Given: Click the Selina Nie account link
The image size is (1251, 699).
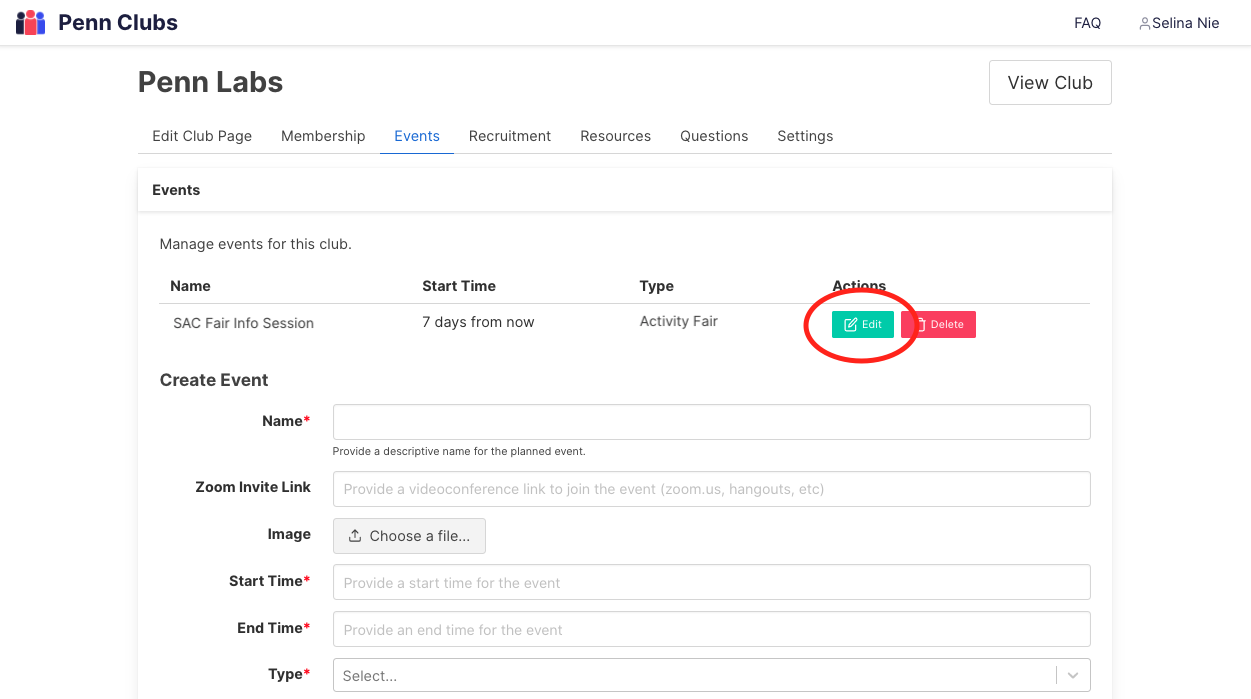Looking at the screenshot, I should (1180, 23).
